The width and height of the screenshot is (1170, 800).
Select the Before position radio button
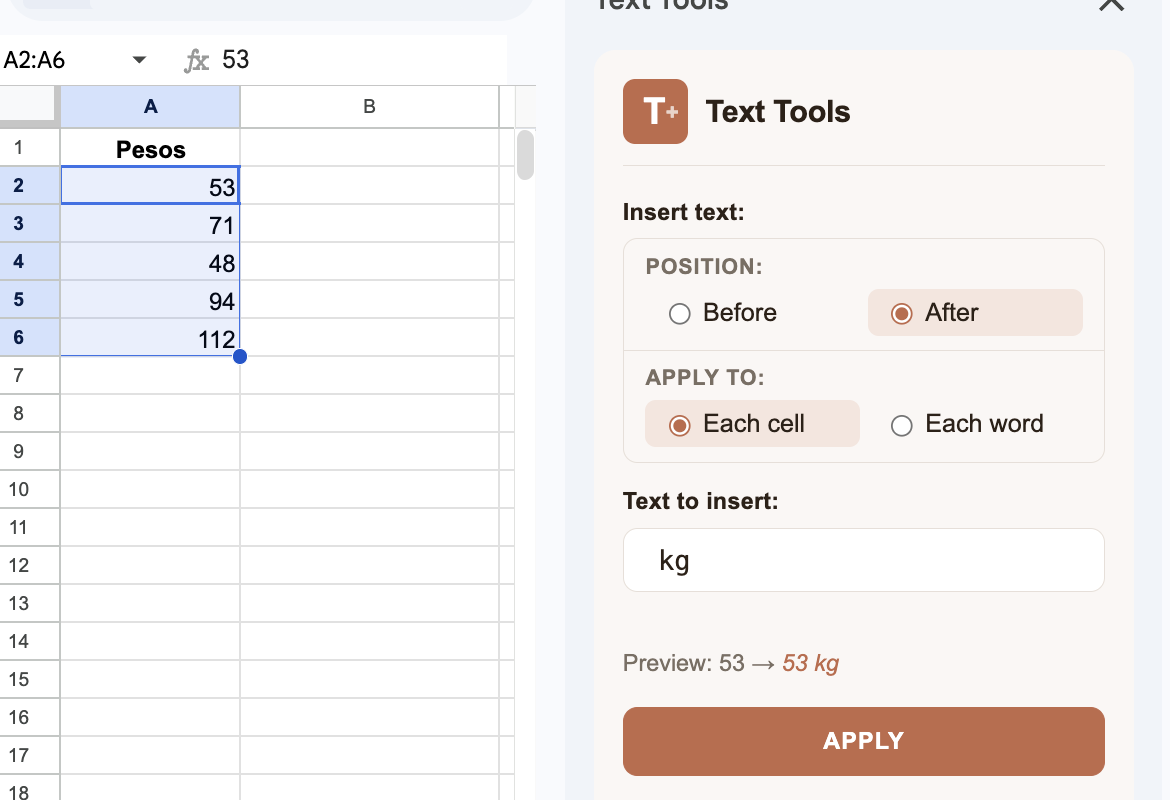pyautogui.click(x=680, y=313)
